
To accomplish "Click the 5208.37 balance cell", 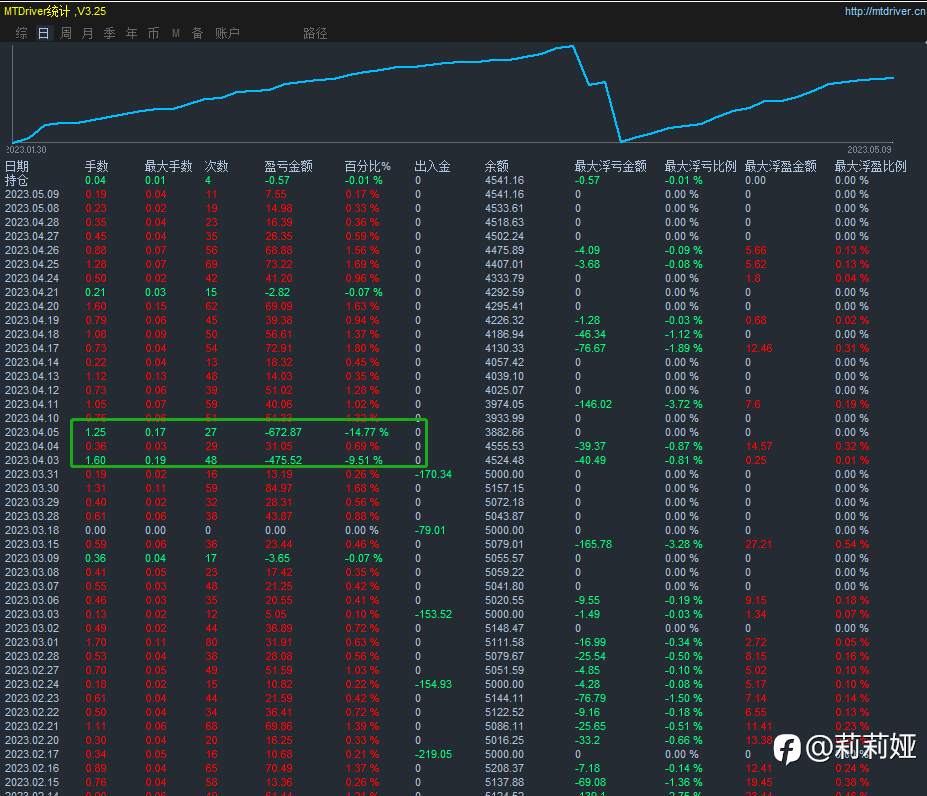I will 504,768.
